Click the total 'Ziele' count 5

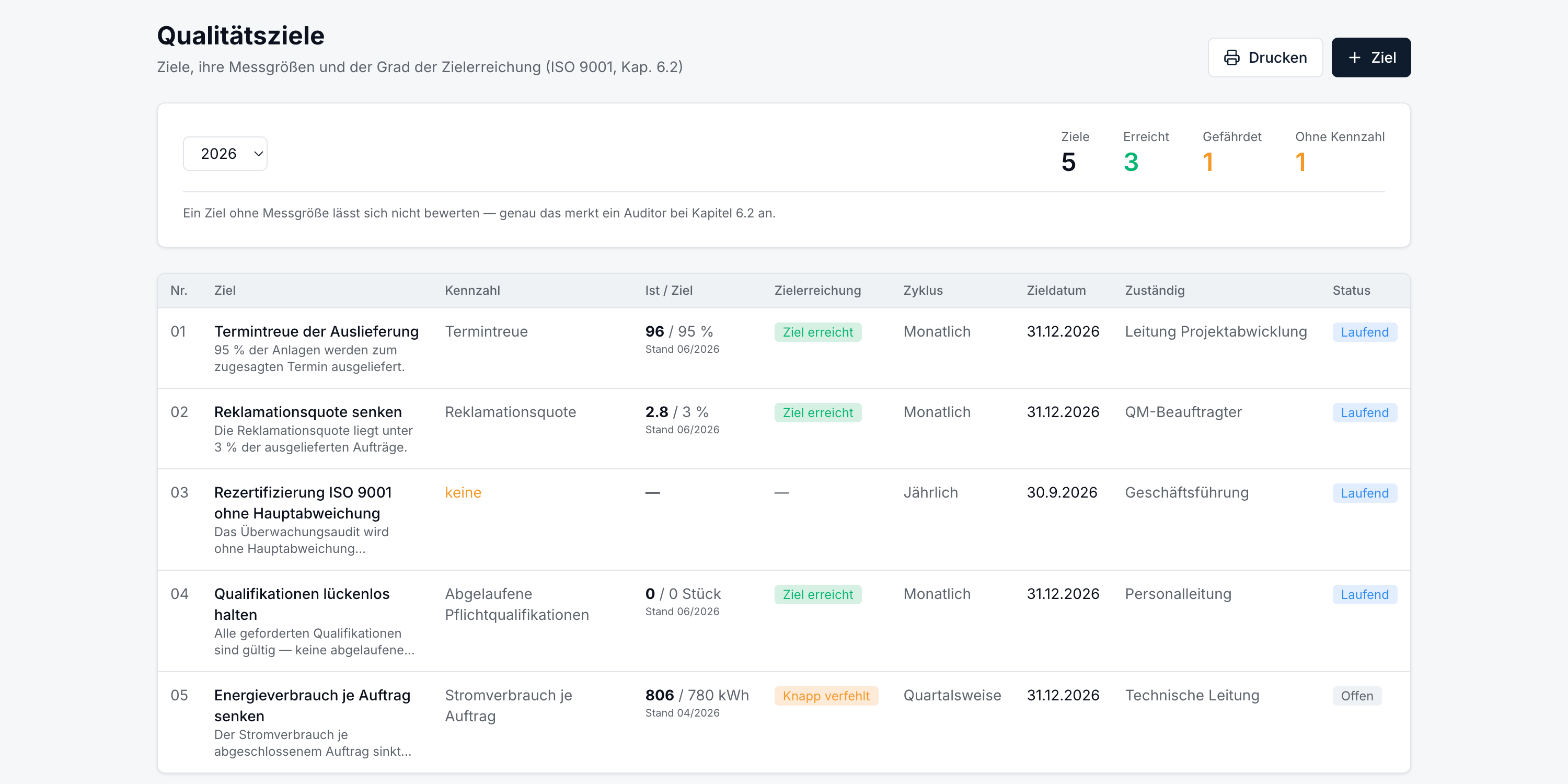point(1069,162)
